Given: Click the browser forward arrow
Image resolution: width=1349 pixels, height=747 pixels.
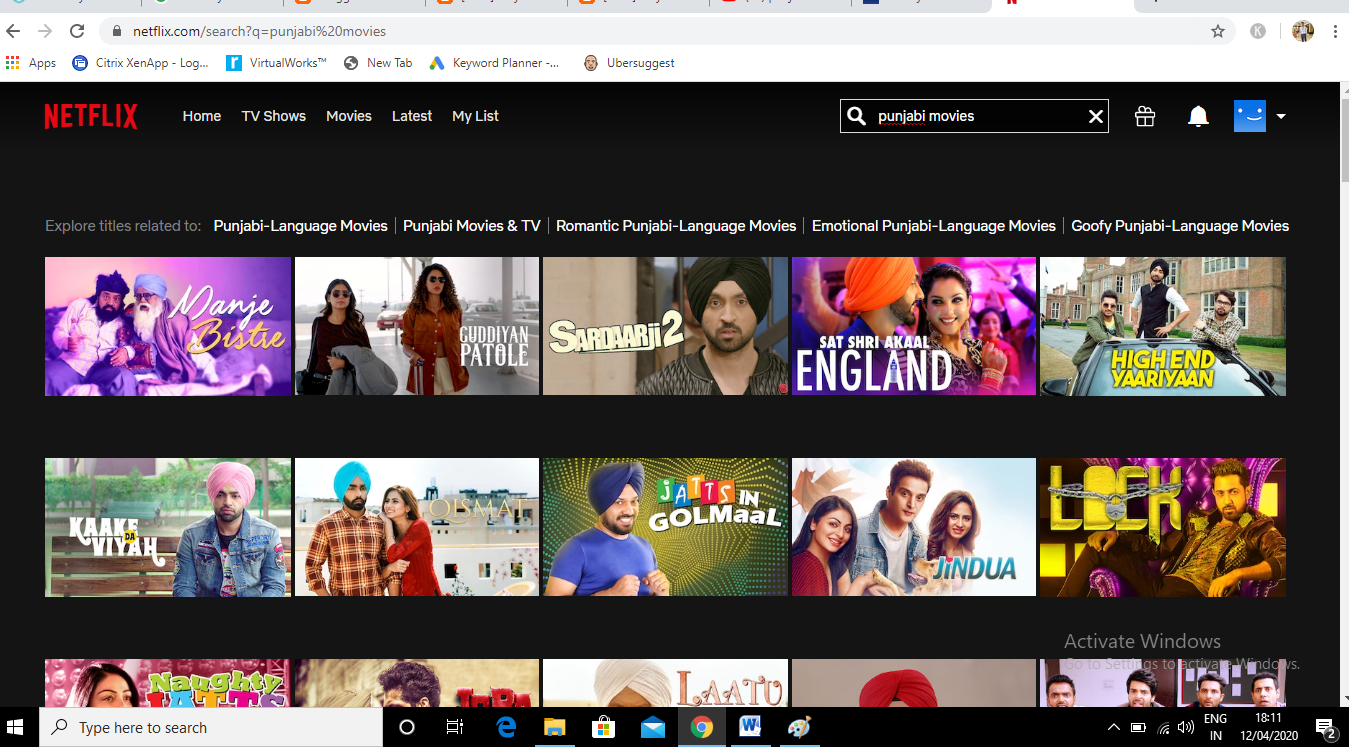Looking at the screenshot, I should pos(45,31).
